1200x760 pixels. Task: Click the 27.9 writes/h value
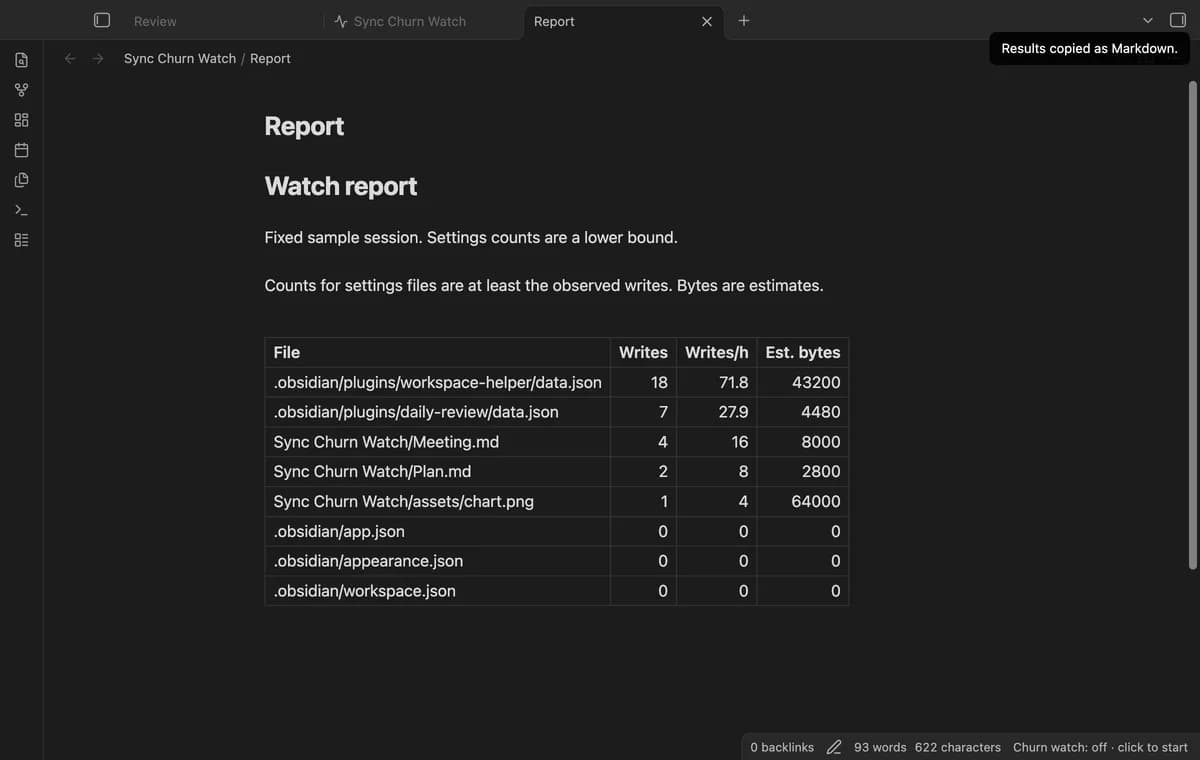(x=733, y=412)
